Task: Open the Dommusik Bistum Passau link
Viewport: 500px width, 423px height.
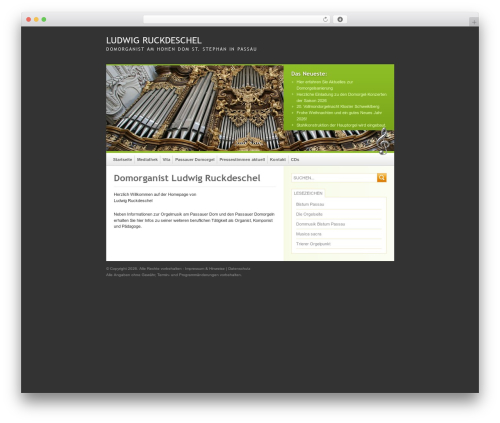Action: click(x=320, y=224)
